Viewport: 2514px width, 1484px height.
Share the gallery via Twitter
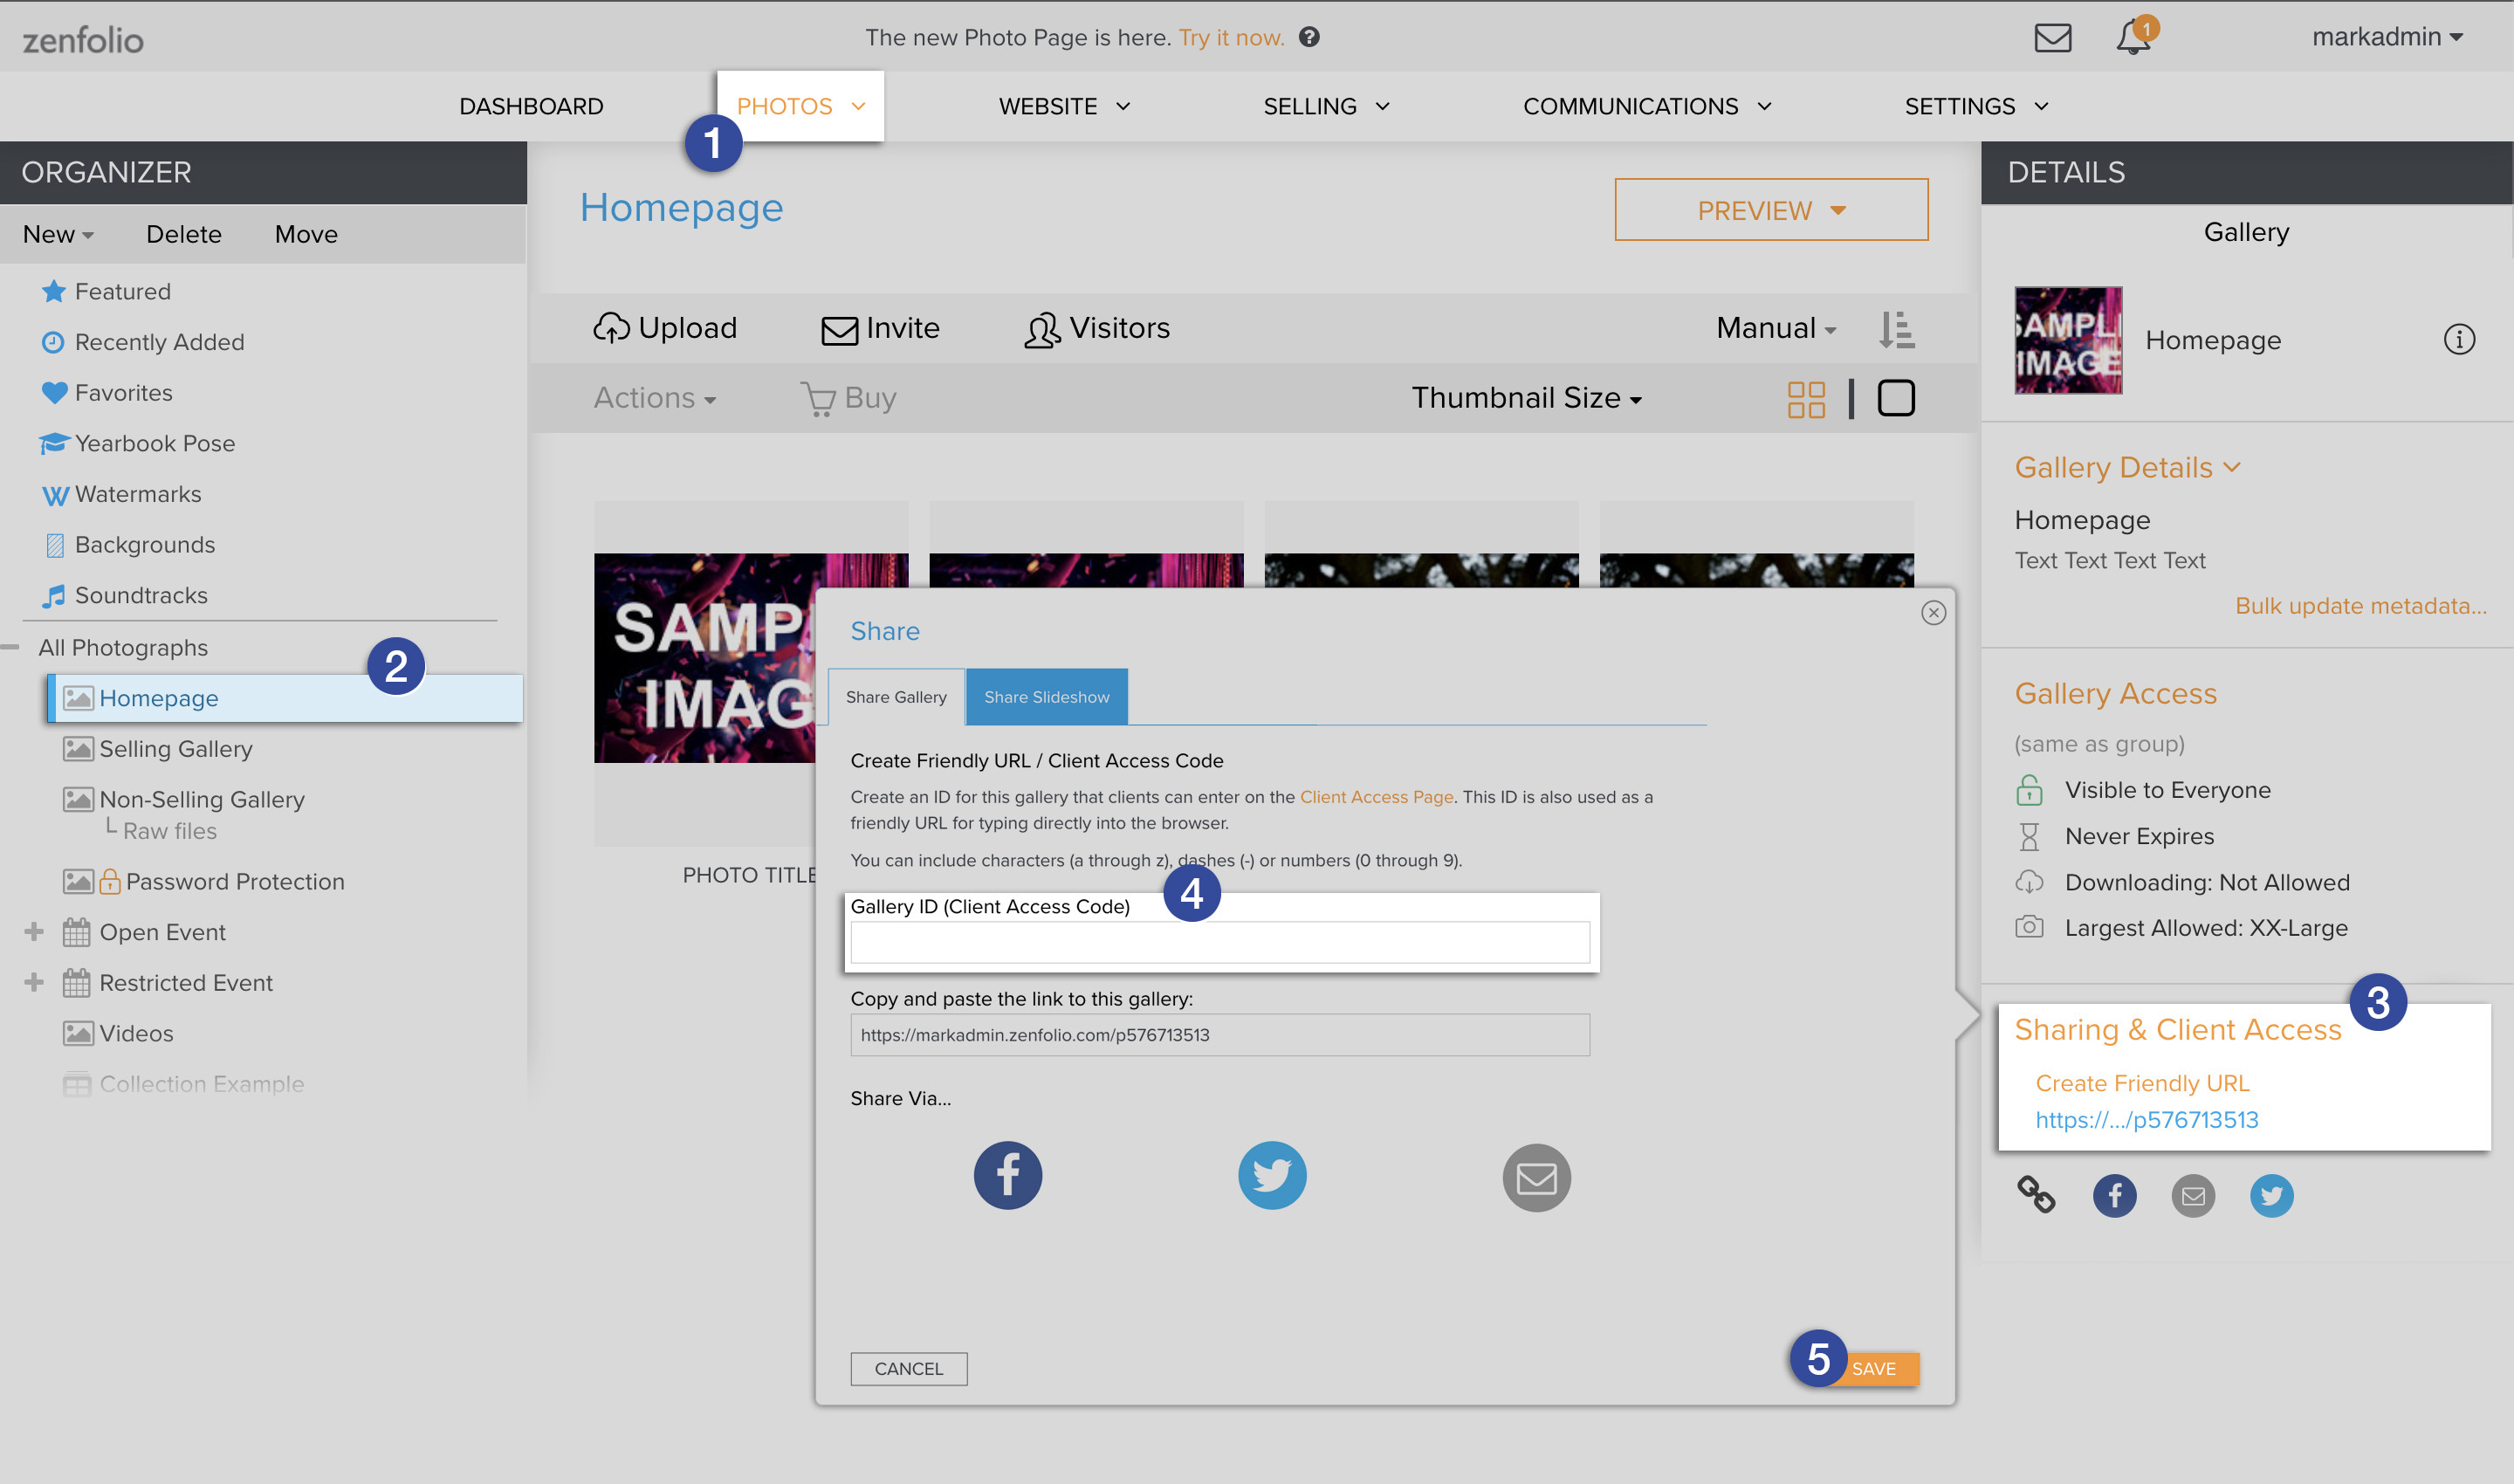(x=1272, y=1175)
